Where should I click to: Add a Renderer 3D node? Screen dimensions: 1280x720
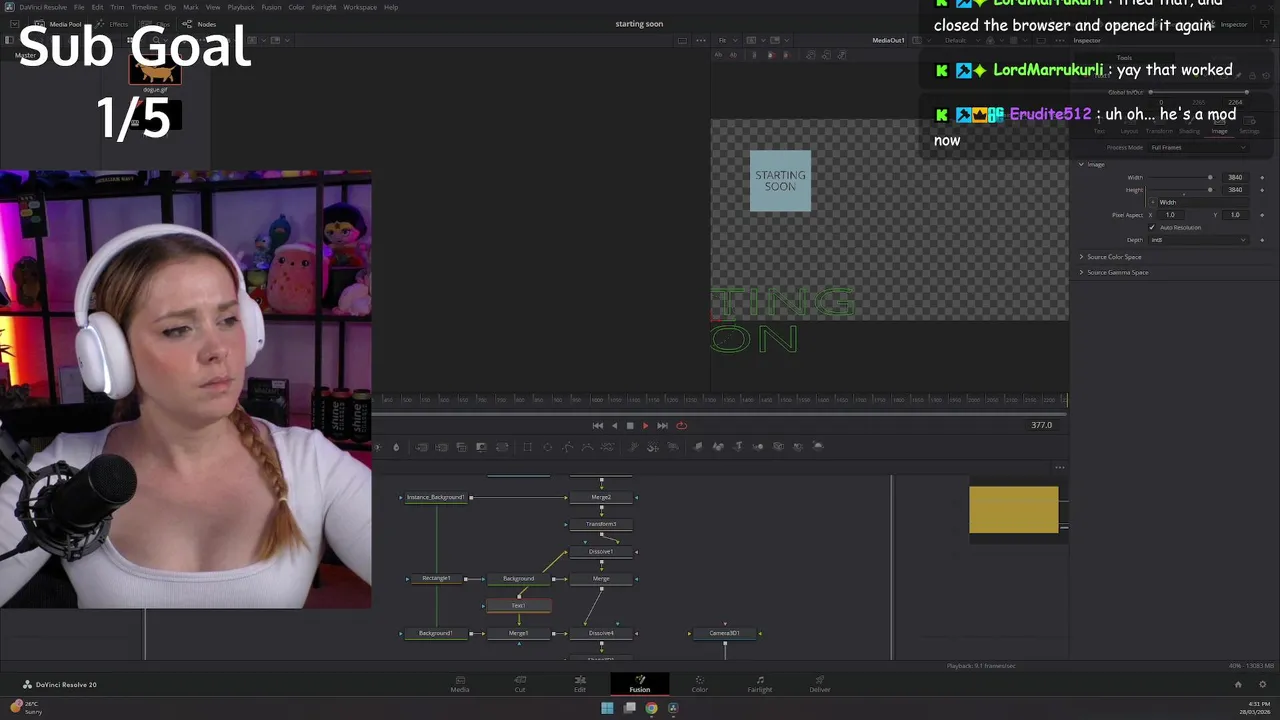pyautogui.click(x=818, y=446)
